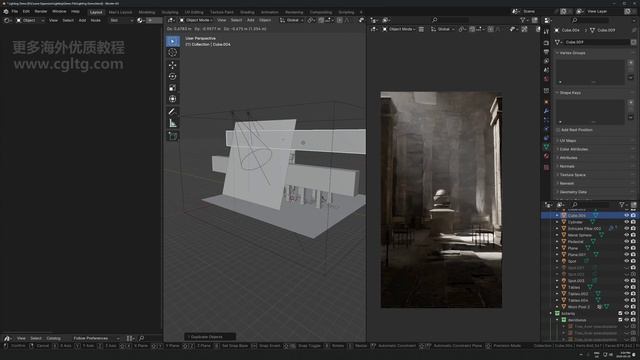Toggle render camera icon for the Tables object

pyautogui.click(x=633, y=287)
